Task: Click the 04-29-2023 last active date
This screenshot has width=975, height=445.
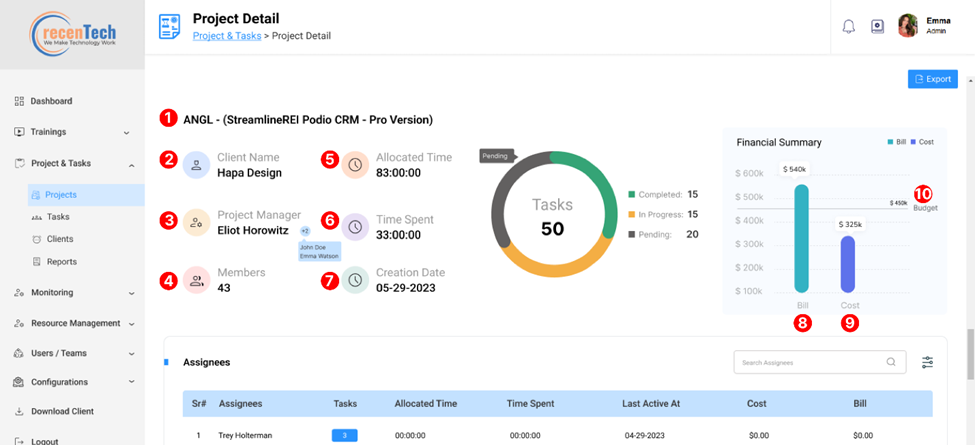Action: click(x=644, y=436)
